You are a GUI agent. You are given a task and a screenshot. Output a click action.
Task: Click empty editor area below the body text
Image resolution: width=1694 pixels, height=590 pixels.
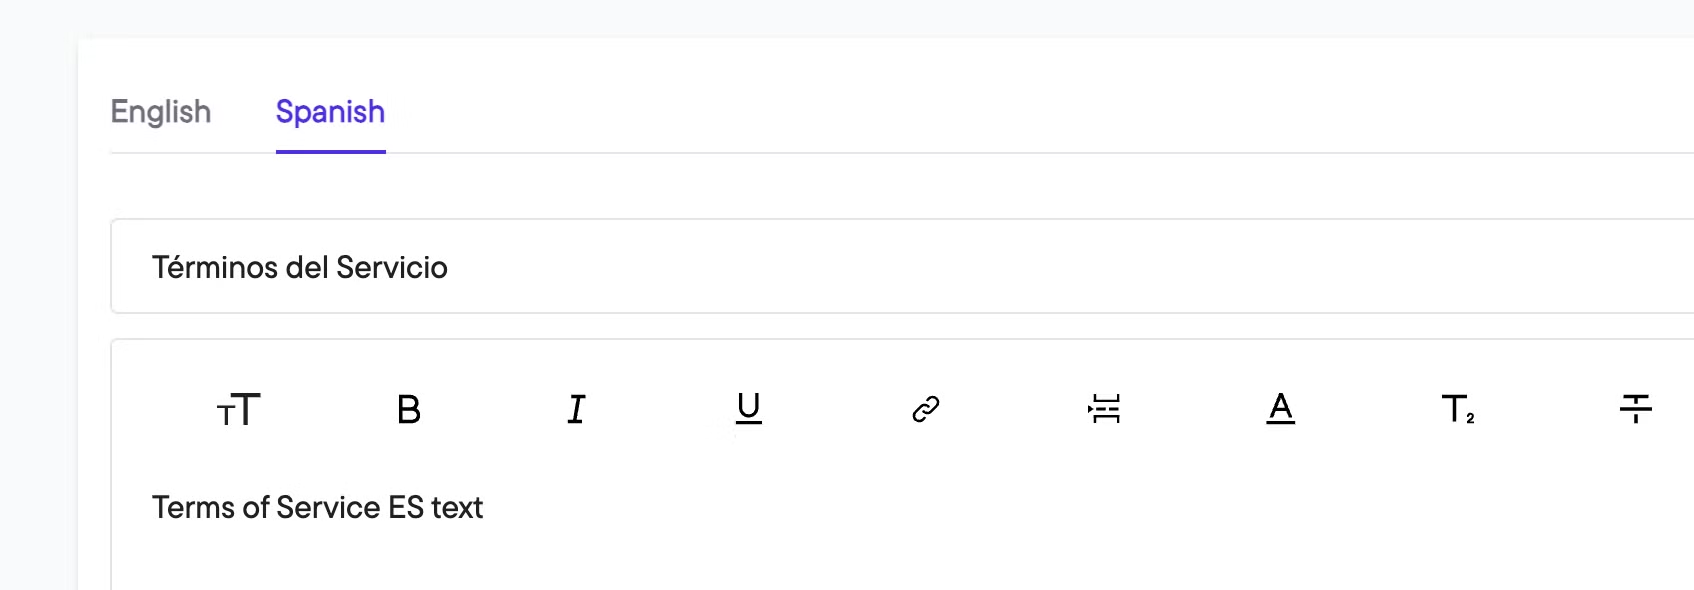coord(900,562)
